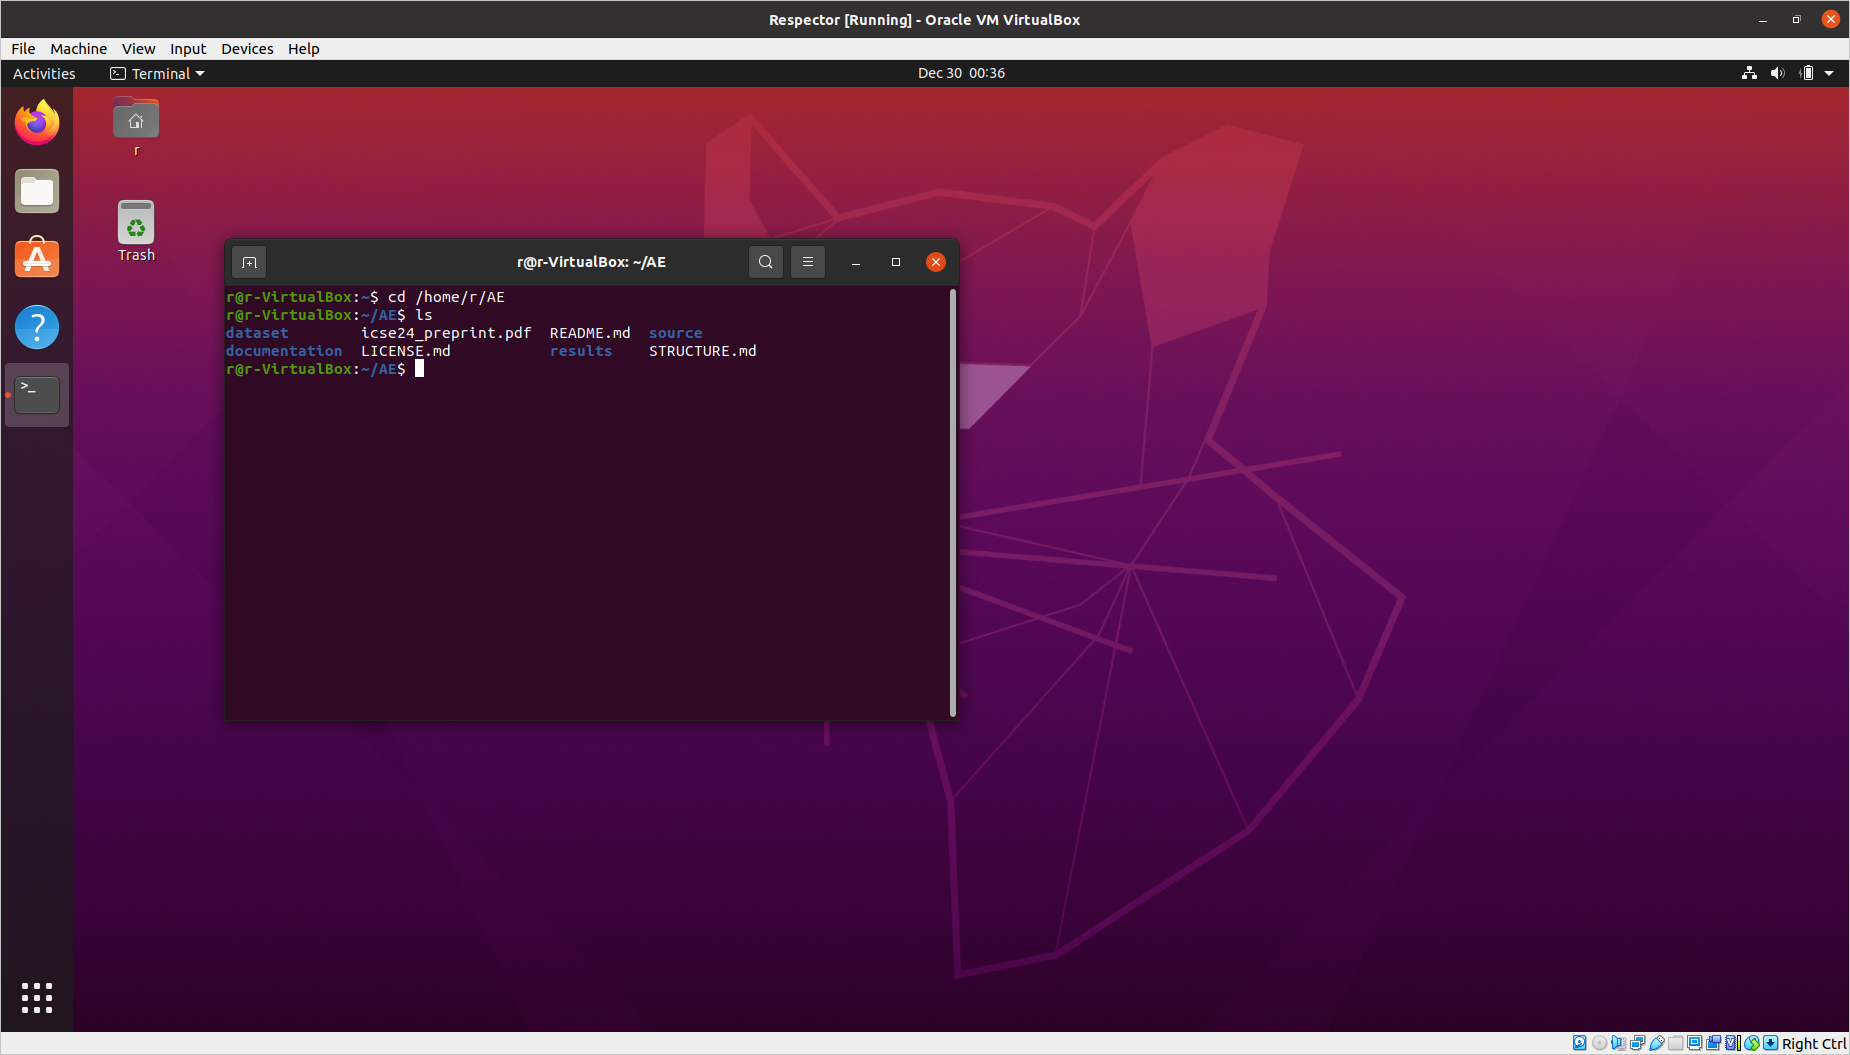Click 'documentation' in ls output

coord(284,351)
